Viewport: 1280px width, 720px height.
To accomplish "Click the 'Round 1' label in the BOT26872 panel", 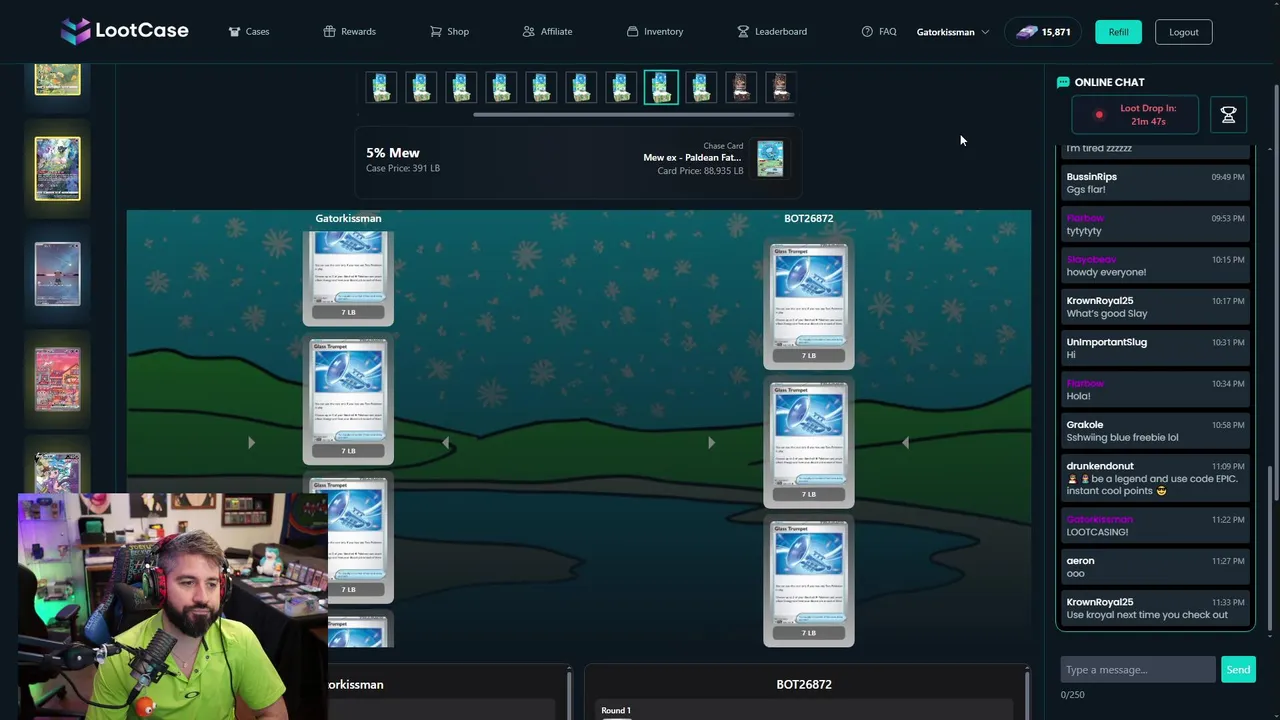I will pos(616,710).
